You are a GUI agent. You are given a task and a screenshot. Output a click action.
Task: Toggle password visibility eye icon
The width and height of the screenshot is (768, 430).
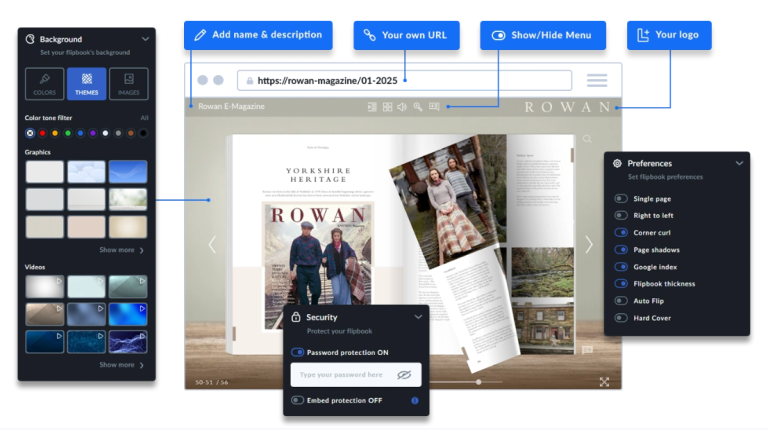pos(404,375)
